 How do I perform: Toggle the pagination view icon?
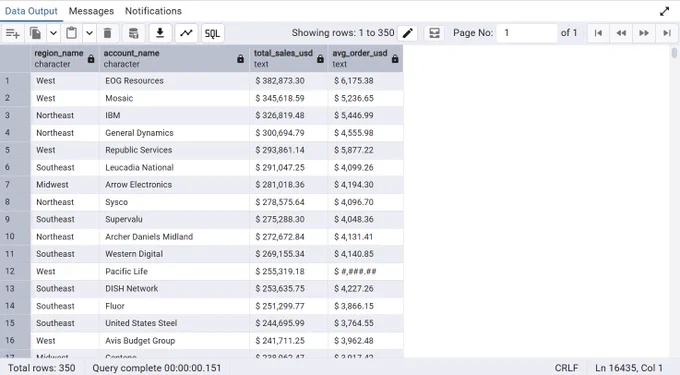point(435,33)
